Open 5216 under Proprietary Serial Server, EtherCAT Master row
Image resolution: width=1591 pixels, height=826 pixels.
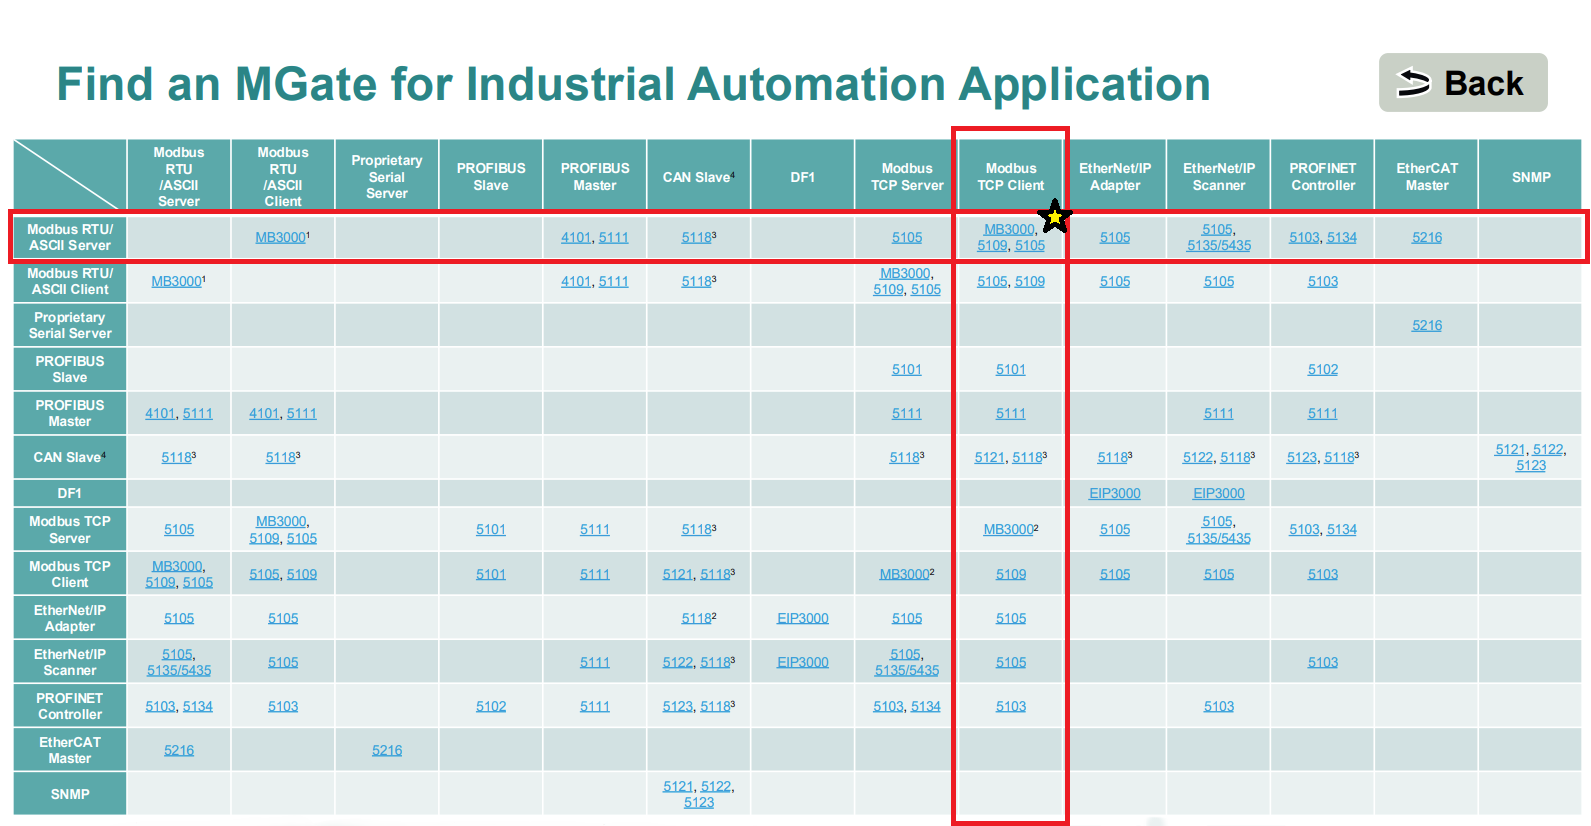(387, 750)
